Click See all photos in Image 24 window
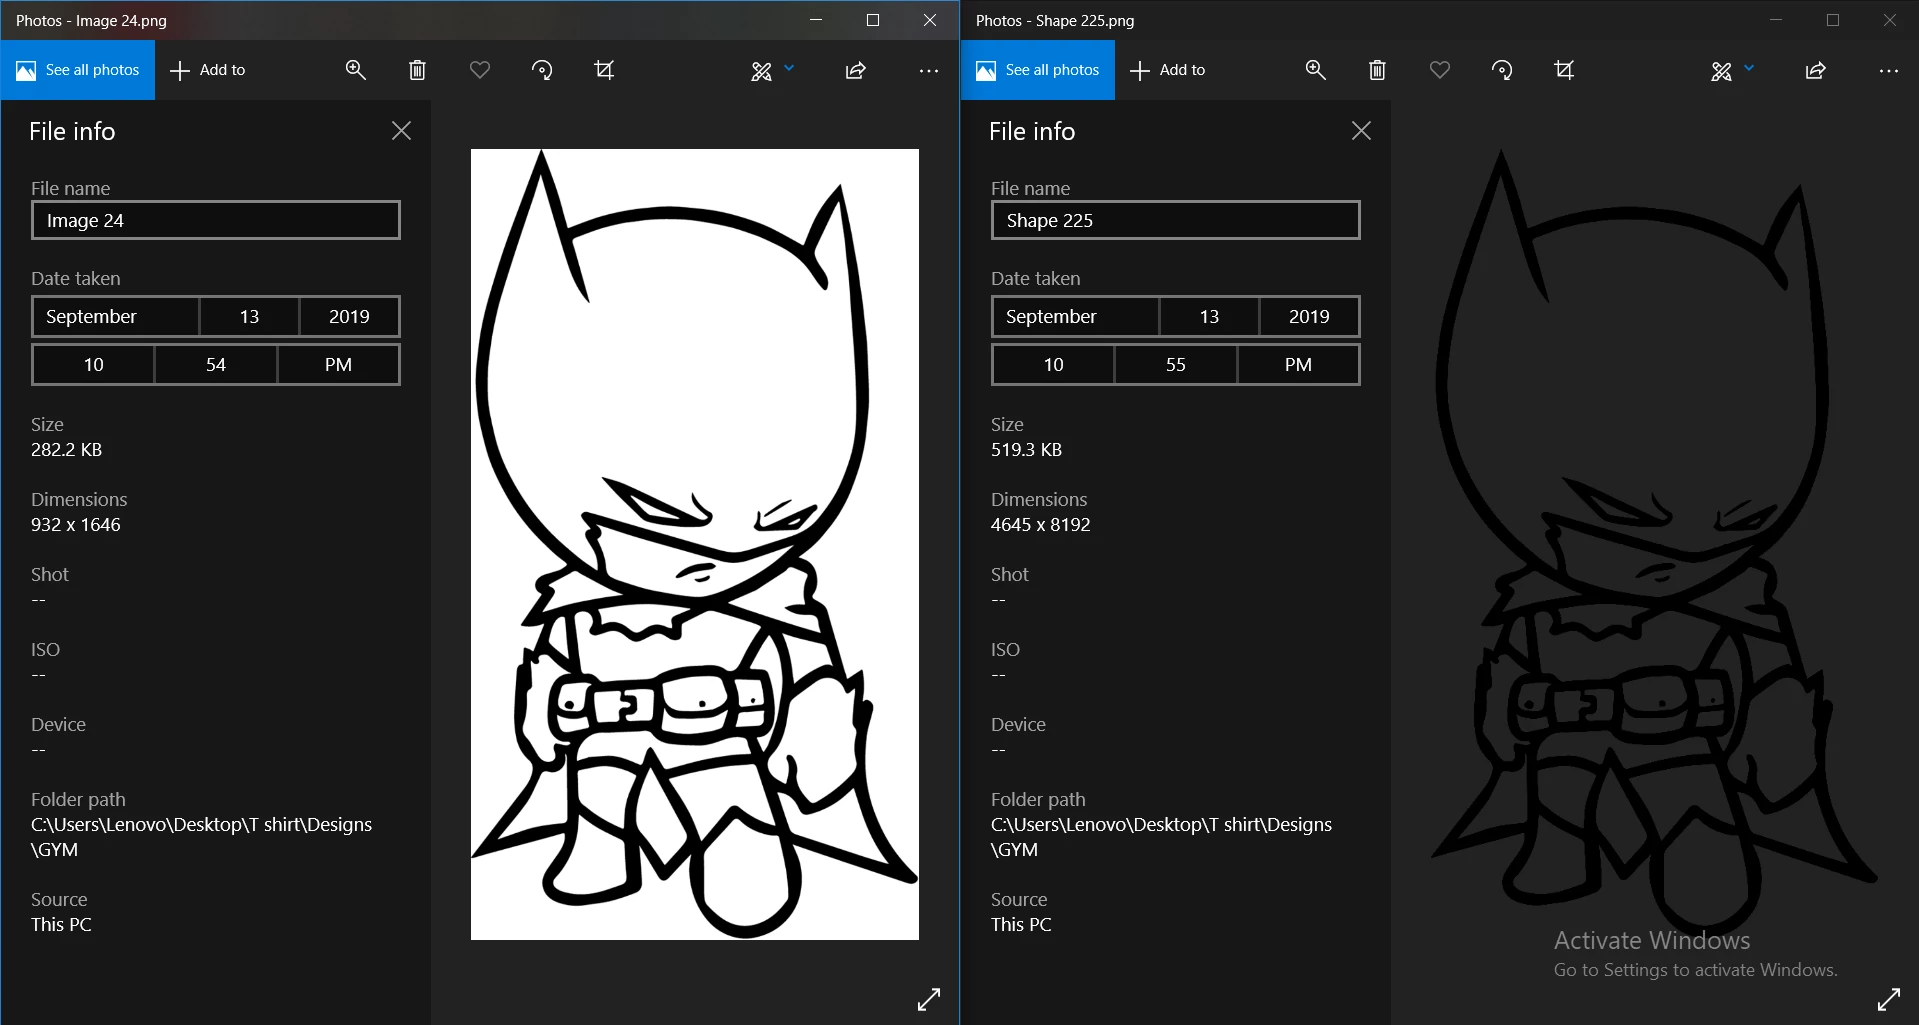 coord(78,70)
